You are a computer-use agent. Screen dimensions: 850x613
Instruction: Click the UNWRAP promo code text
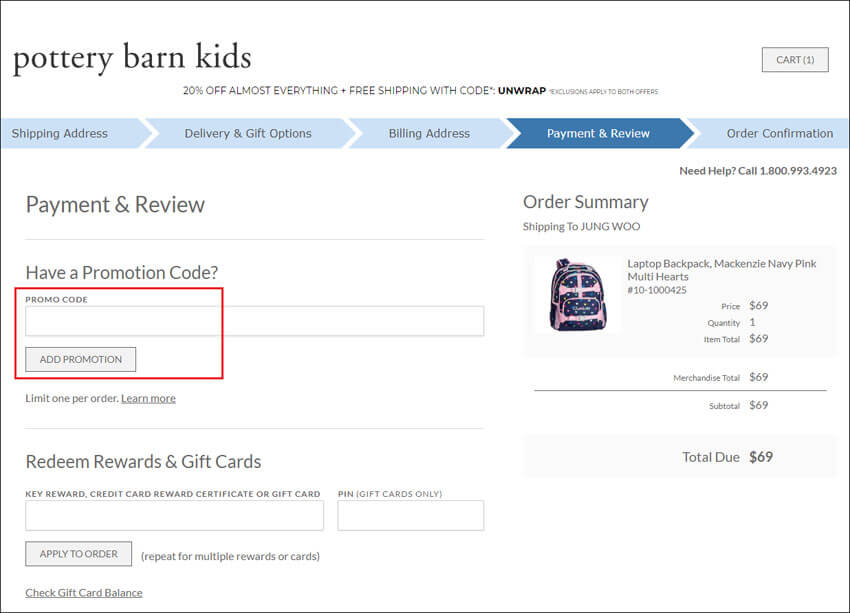(x=522, y=91)
